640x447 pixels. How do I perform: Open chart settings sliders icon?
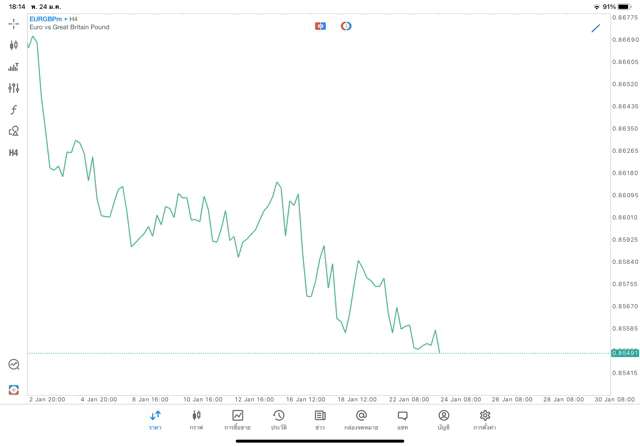click(x=13, y=88)
